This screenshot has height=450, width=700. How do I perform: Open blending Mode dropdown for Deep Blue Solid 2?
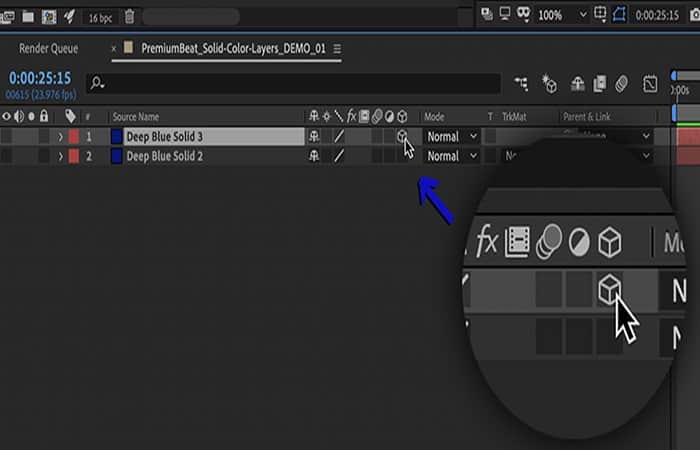452,156
